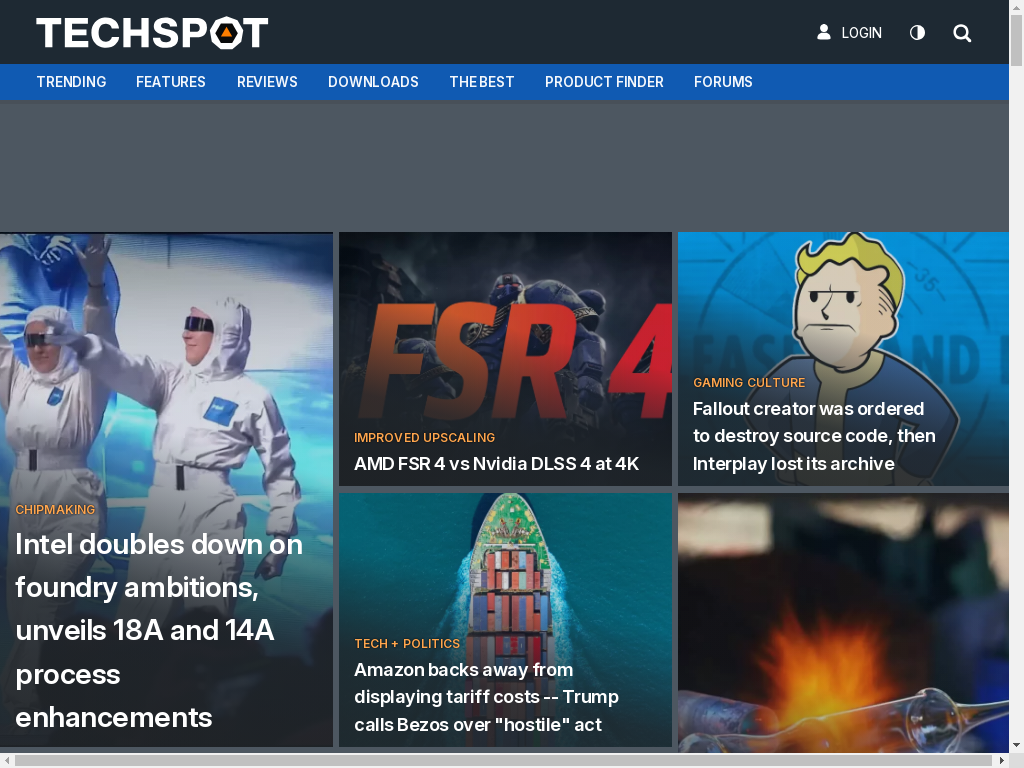Open the Improved Upscaling category label

pos(424,438)
